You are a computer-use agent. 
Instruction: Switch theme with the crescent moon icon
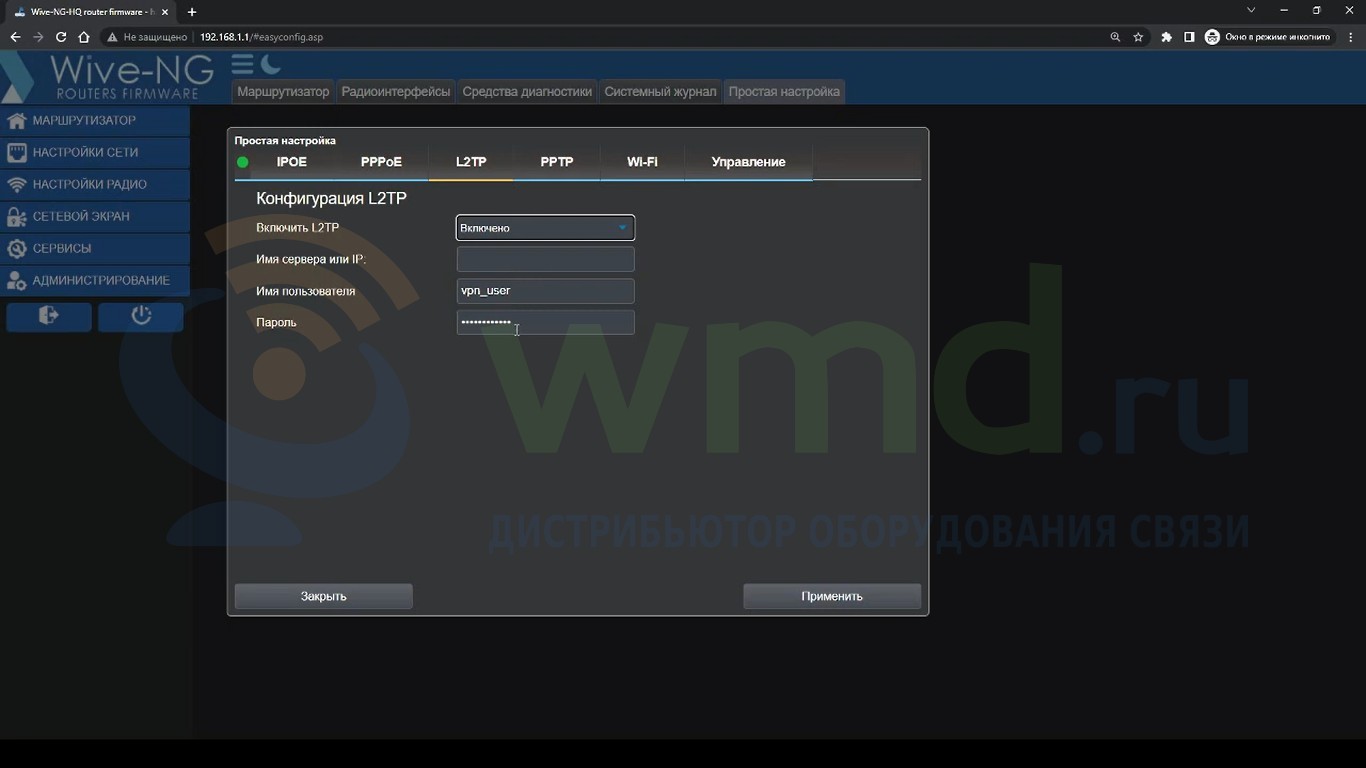pos(271,65)
